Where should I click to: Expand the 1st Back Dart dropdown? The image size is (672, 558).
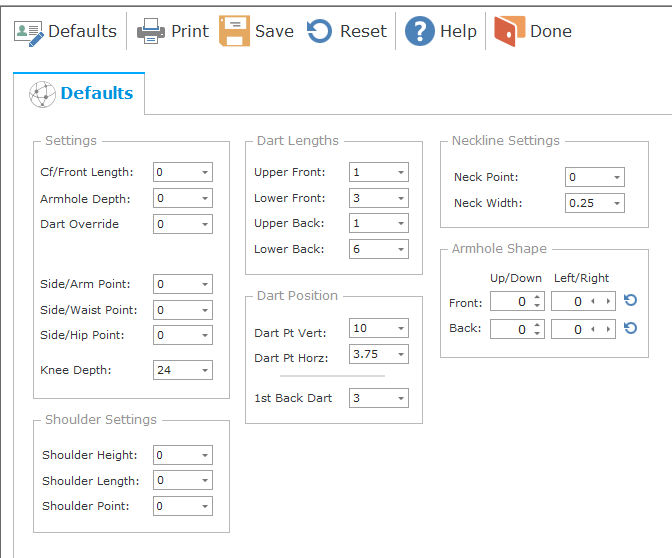[400, 399]
